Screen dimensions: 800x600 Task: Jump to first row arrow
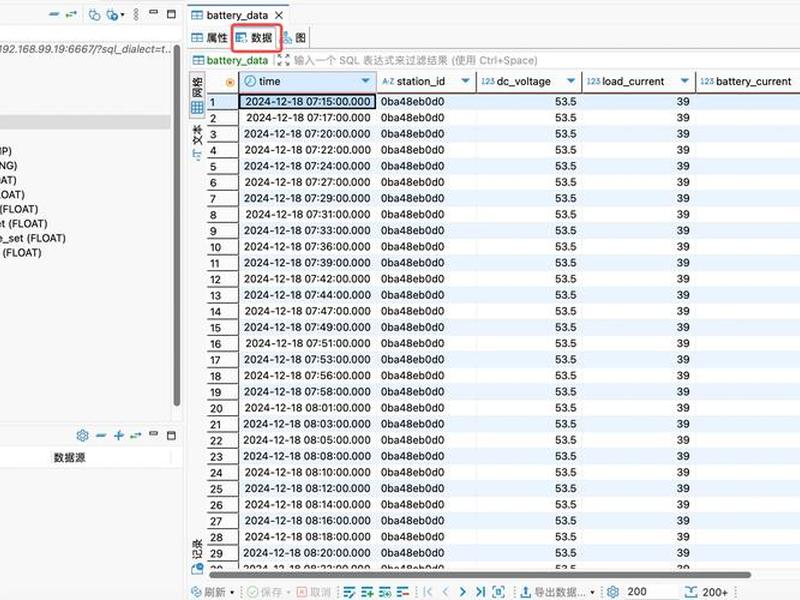tap(428, 592)
